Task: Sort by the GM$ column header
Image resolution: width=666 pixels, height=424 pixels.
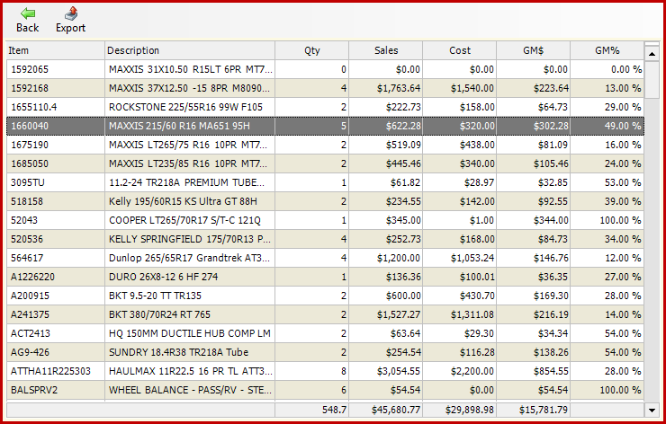Action: coord(533,51)
